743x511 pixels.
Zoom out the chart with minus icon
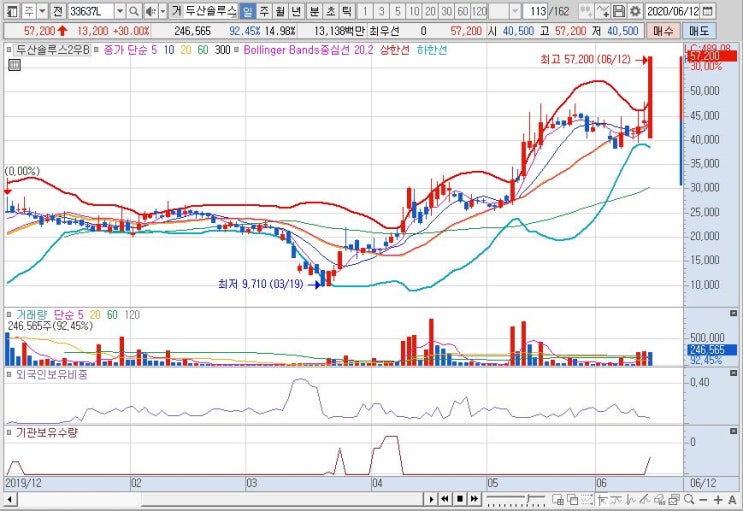tap(703, 500)
